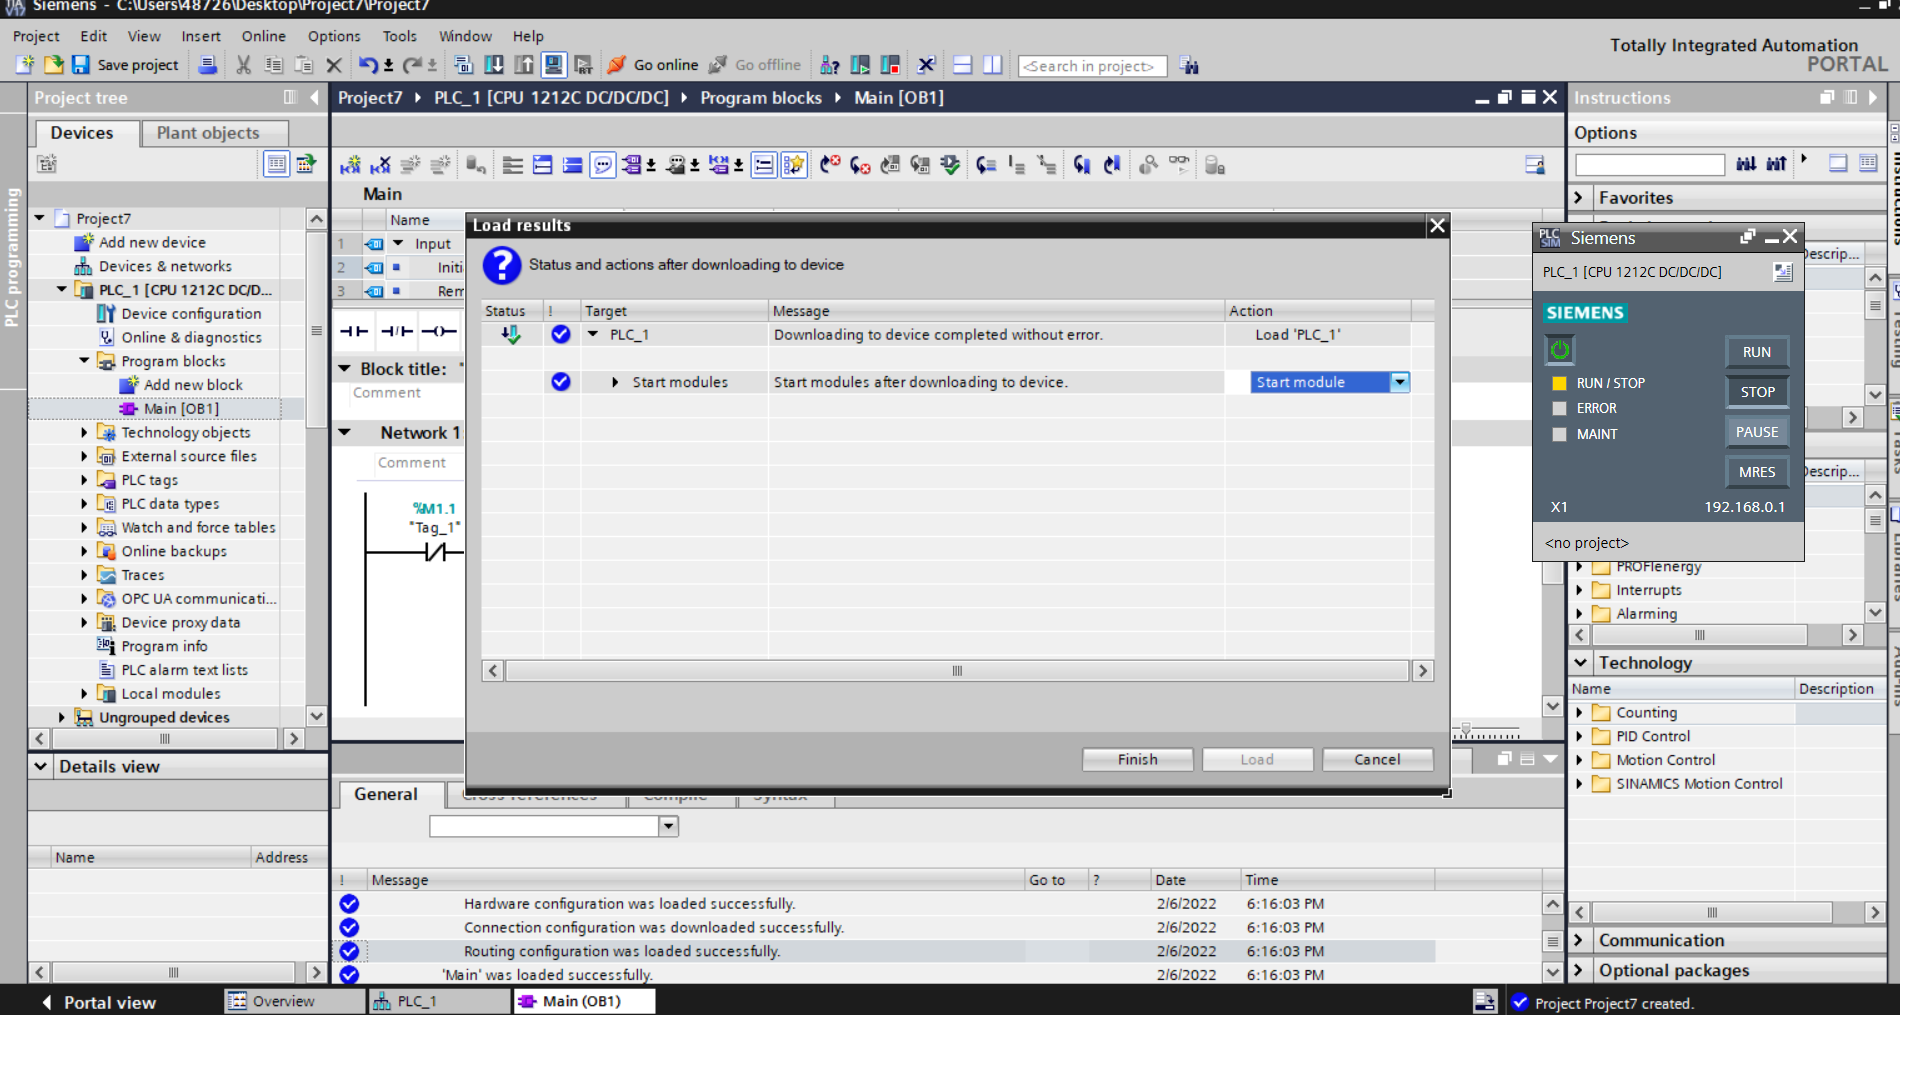This screenshot has width=1920, height=1080.
Task: Toggle free comments display in editor toolbar
Action: coord(603,165)
